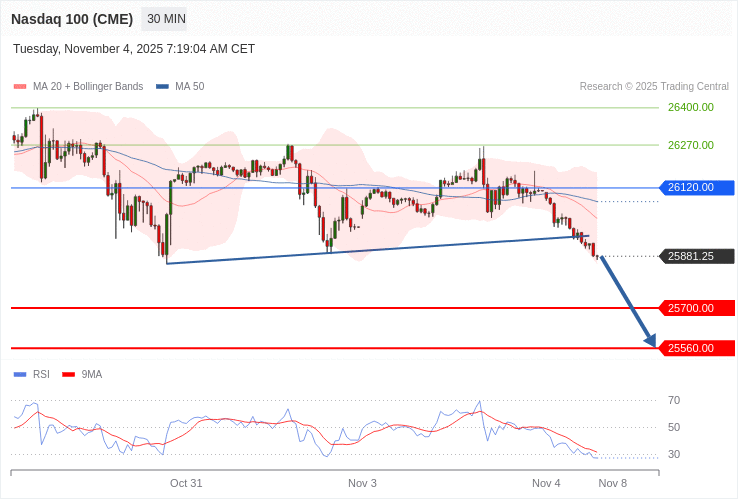
Task: Select the blue 26120.00 pivot price tag
Action: [696, 187]
